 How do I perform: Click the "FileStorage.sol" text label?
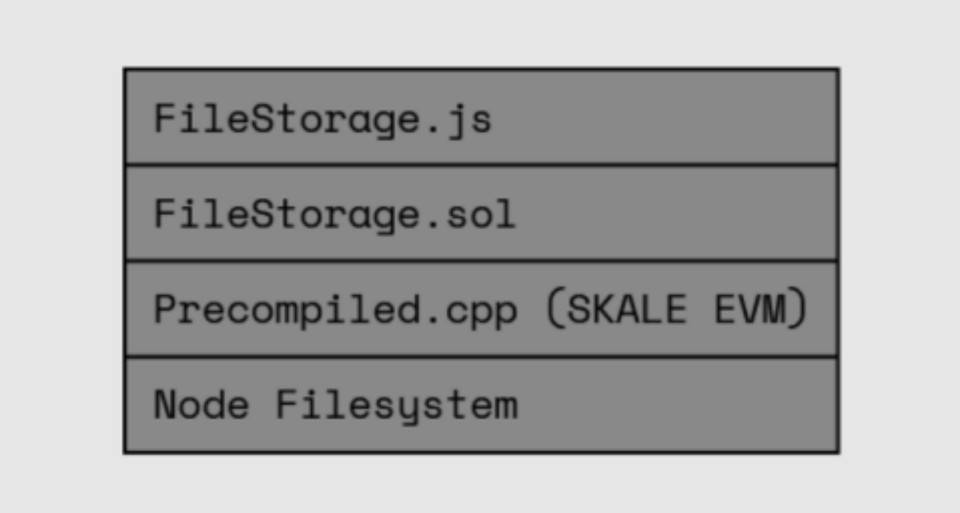334,215
